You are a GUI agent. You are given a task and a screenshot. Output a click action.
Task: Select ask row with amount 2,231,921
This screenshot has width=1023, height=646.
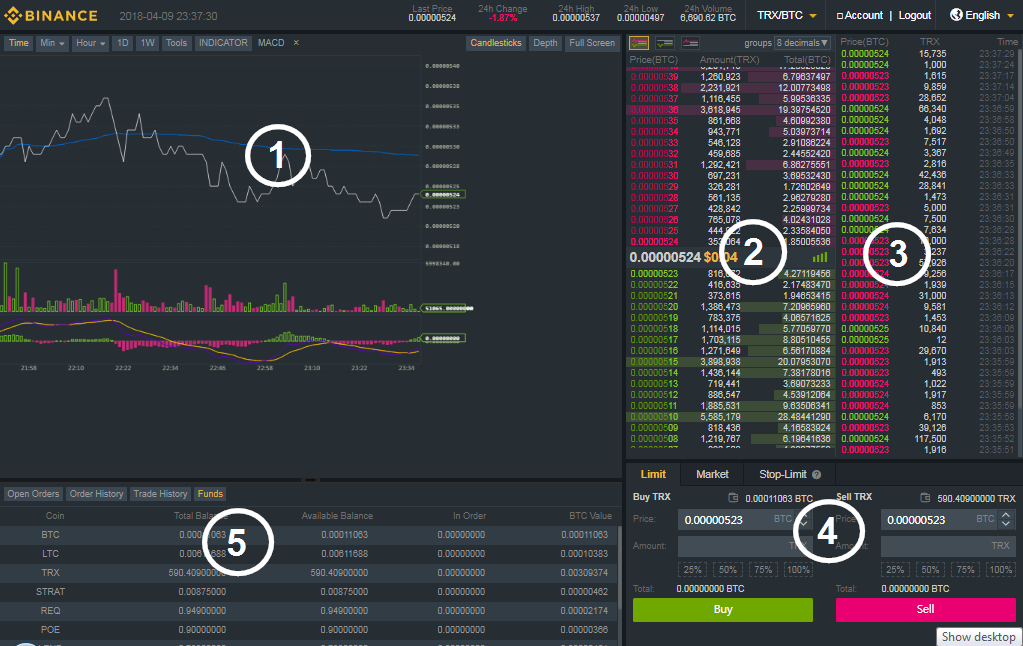pyautogui.click(x=731, y=87)
